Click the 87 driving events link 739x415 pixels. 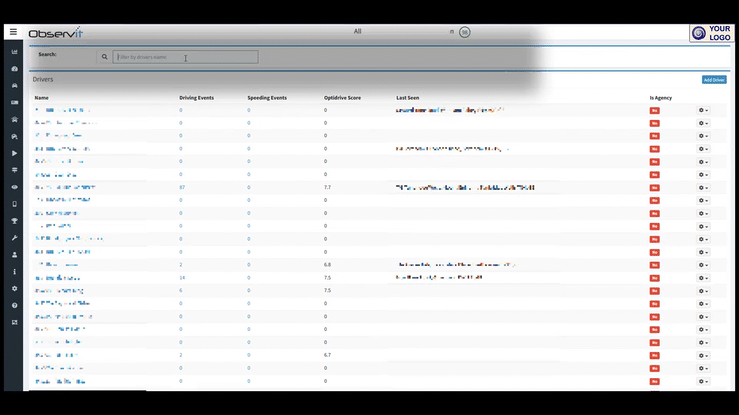click(x=182, y=187)
